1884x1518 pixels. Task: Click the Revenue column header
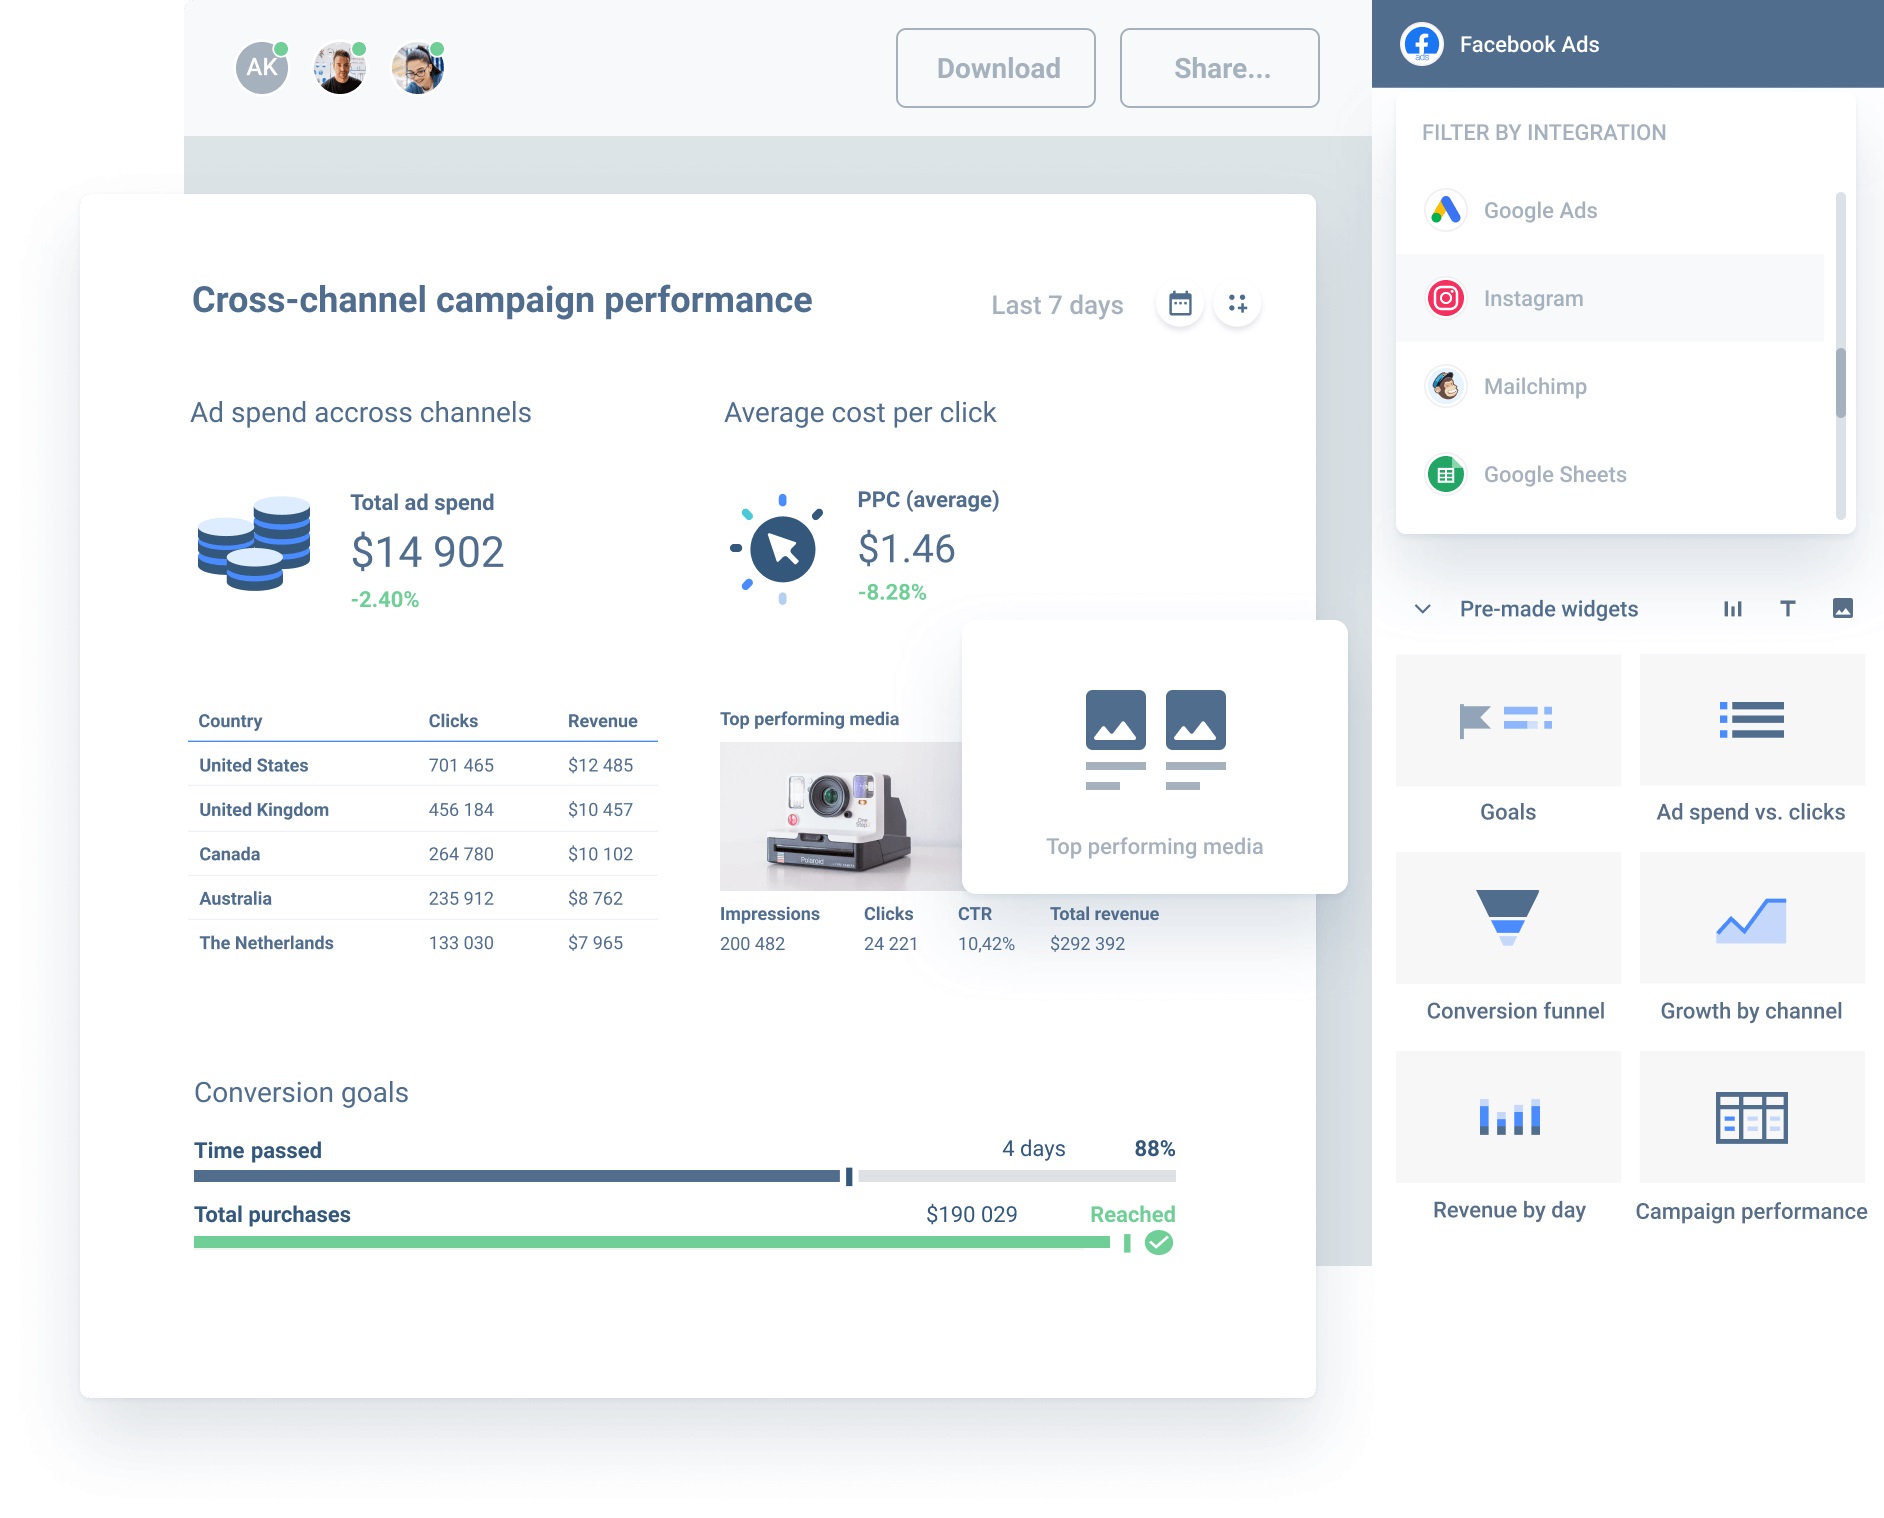(602, 721)
